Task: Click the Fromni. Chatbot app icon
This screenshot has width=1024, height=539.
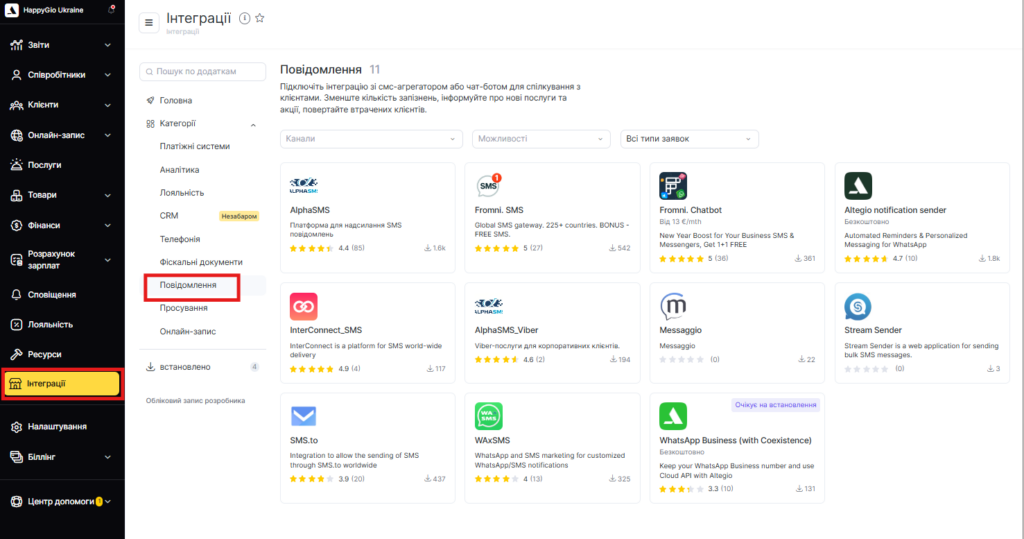Action: [673, 185]
